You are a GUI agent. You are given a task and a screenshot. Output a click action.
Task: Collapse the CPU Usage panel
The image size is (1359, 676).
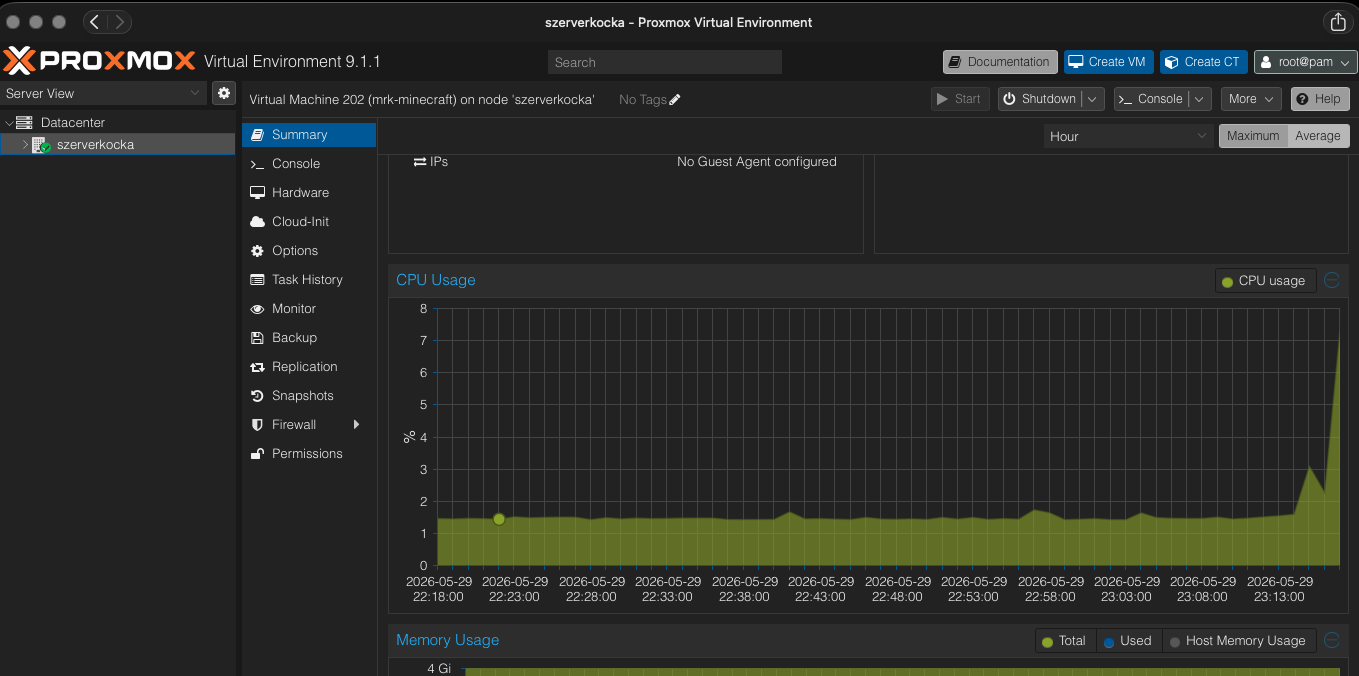[x=1332, y=280]
